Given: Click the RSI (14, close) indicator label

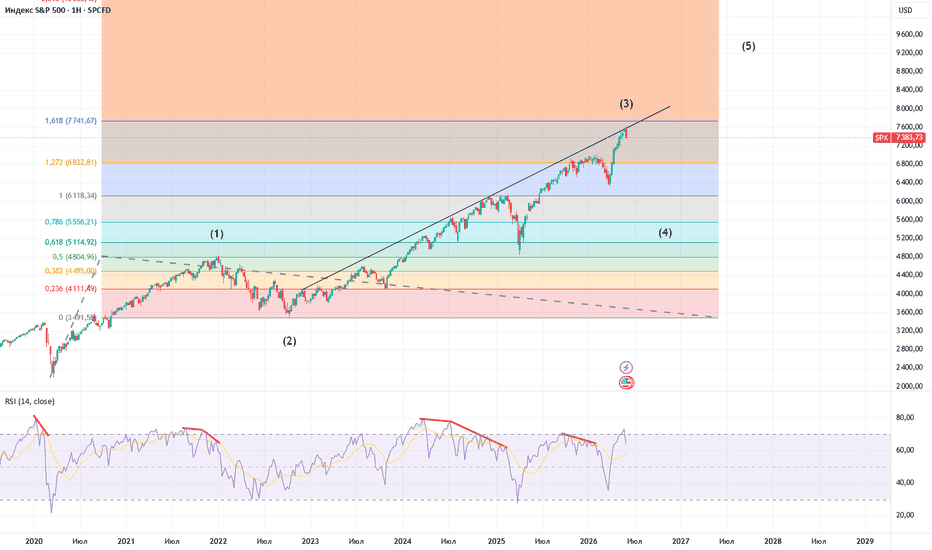Looking at the screenshot, I should pyautogui.click(x=30, y=401).
